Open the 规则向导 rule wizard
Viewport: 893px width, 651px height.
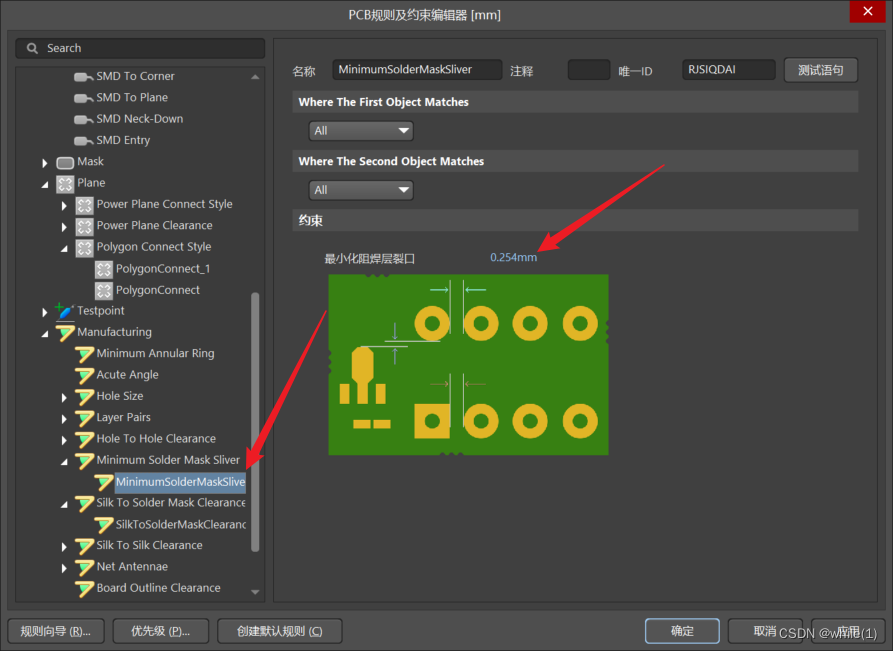pos(56,631)
